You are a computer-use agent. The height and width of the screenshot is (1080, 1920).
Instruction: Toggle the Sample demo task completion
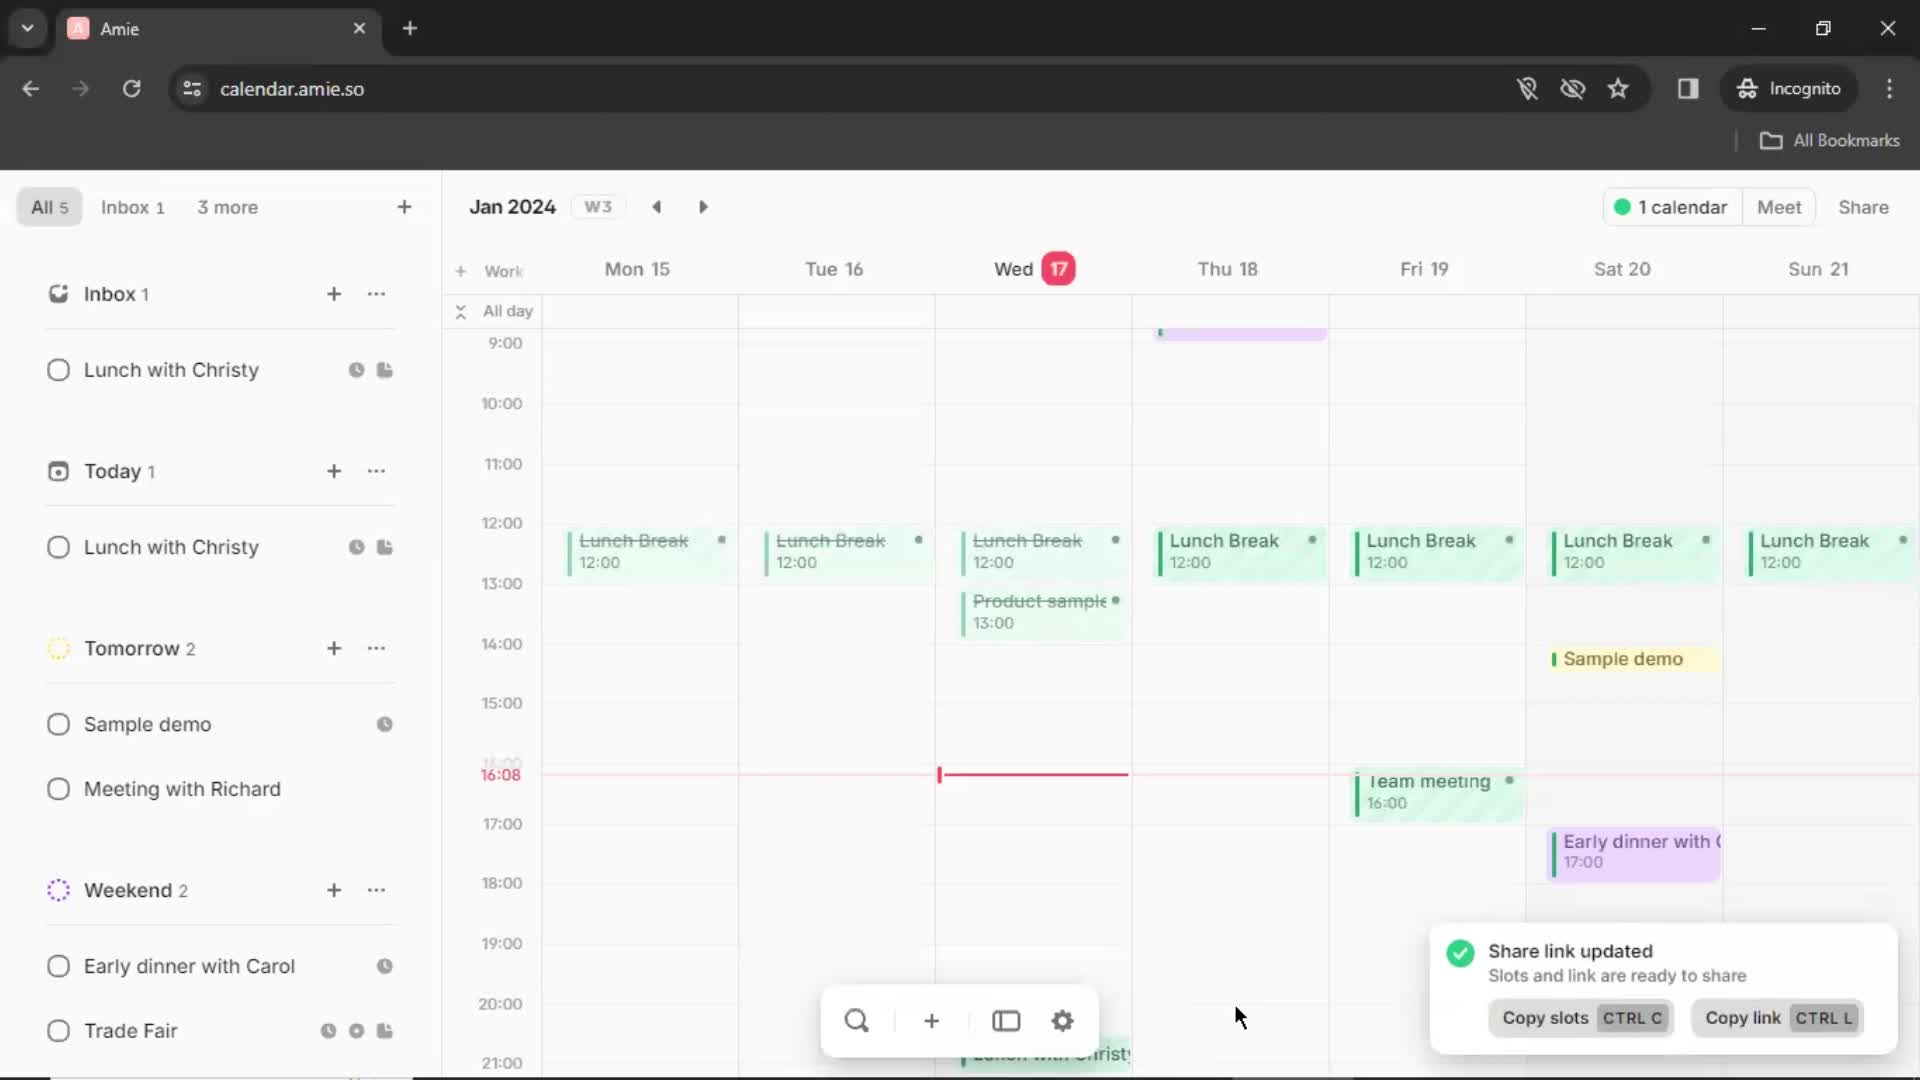point(58,724)
